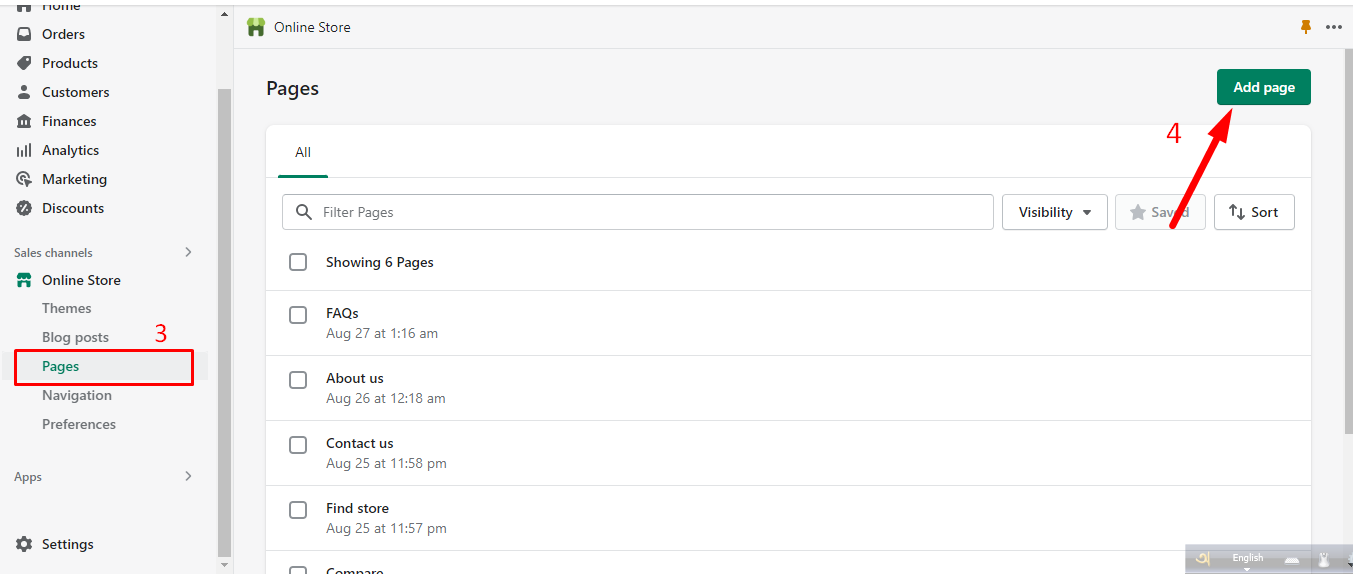1353x574 pixels.
Task: Open the Visibility filter dropdown
Action: click(x=1054, y=212)
